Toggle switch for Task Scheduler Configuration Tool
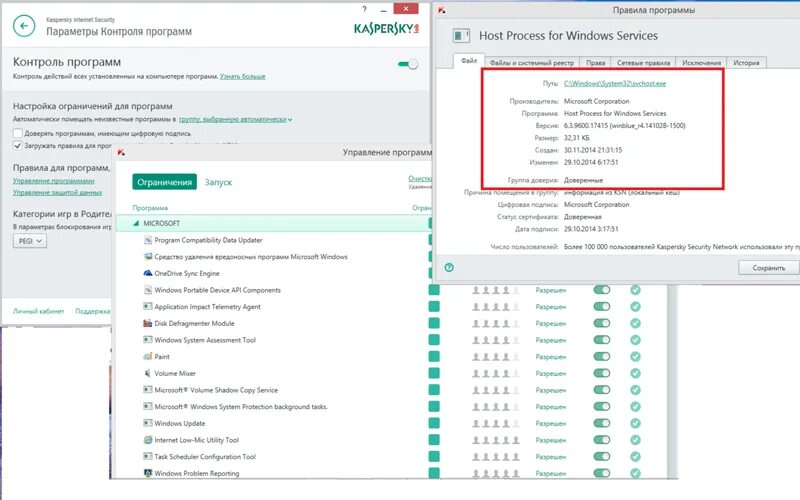This screenshot has height=500, width=800. pyautogui.click(x=602, y=457)
